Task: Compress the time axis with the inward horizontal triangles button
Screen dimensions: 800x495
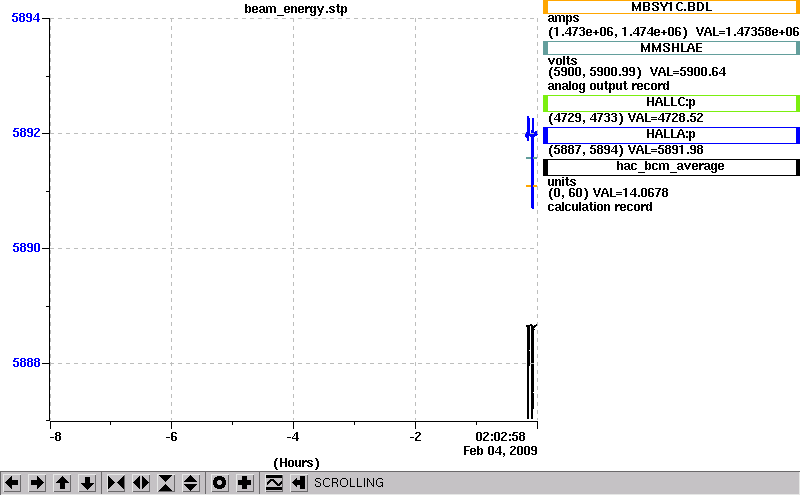Action: point(116,483)
